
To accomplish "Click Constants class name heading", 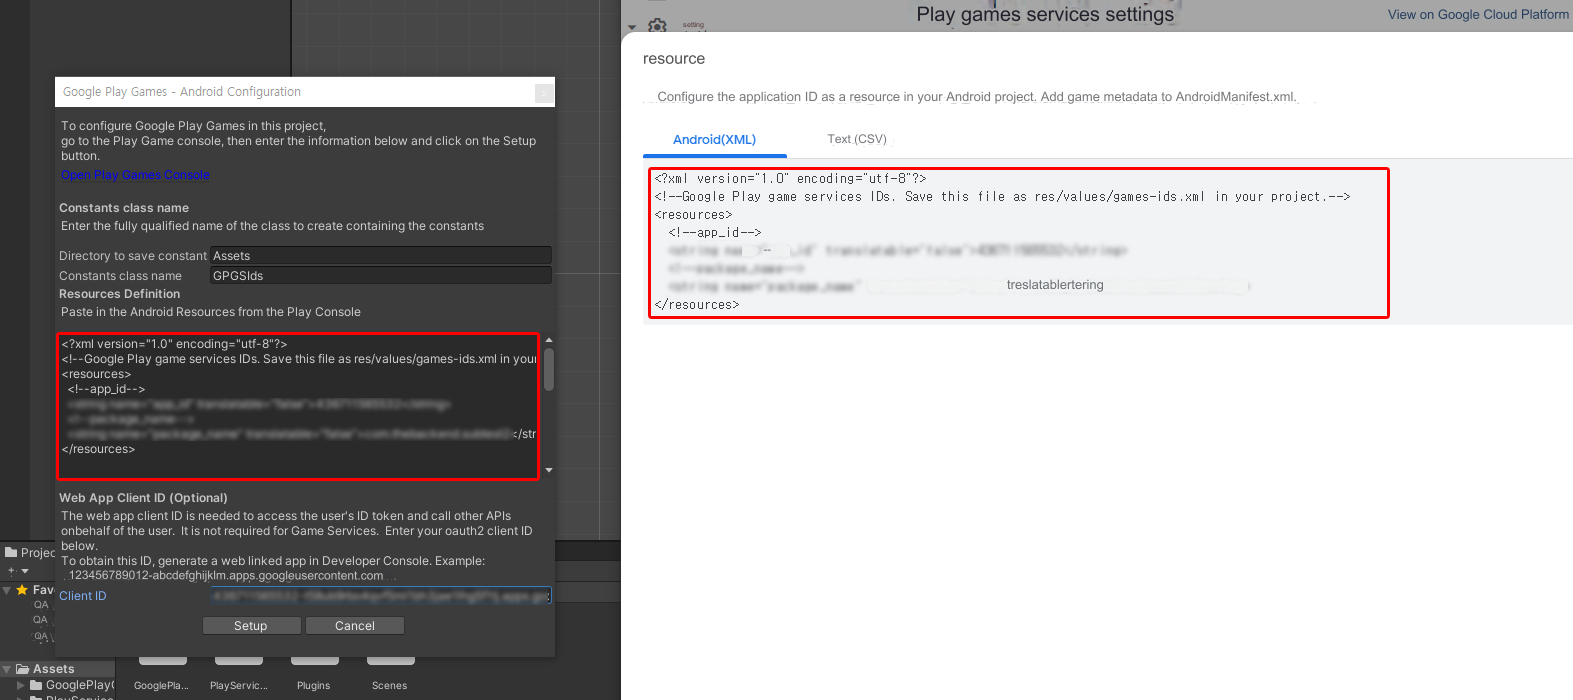I will pos(124,208).
